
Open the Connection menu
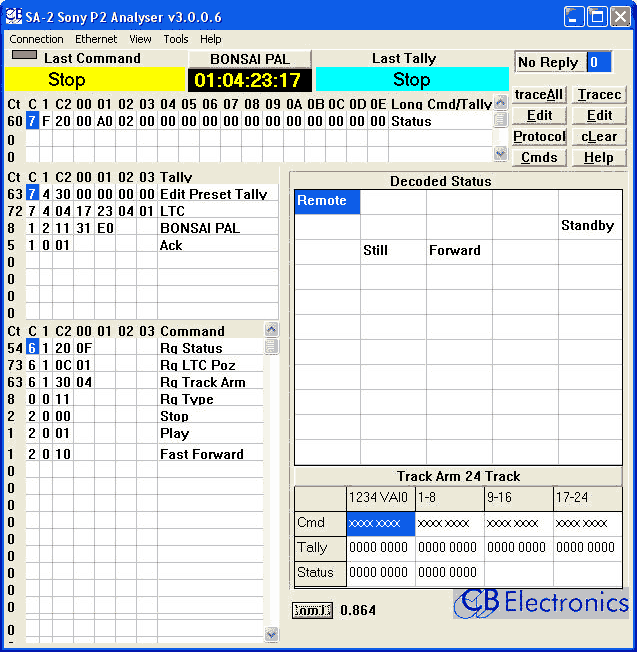[x=36, y=39]
